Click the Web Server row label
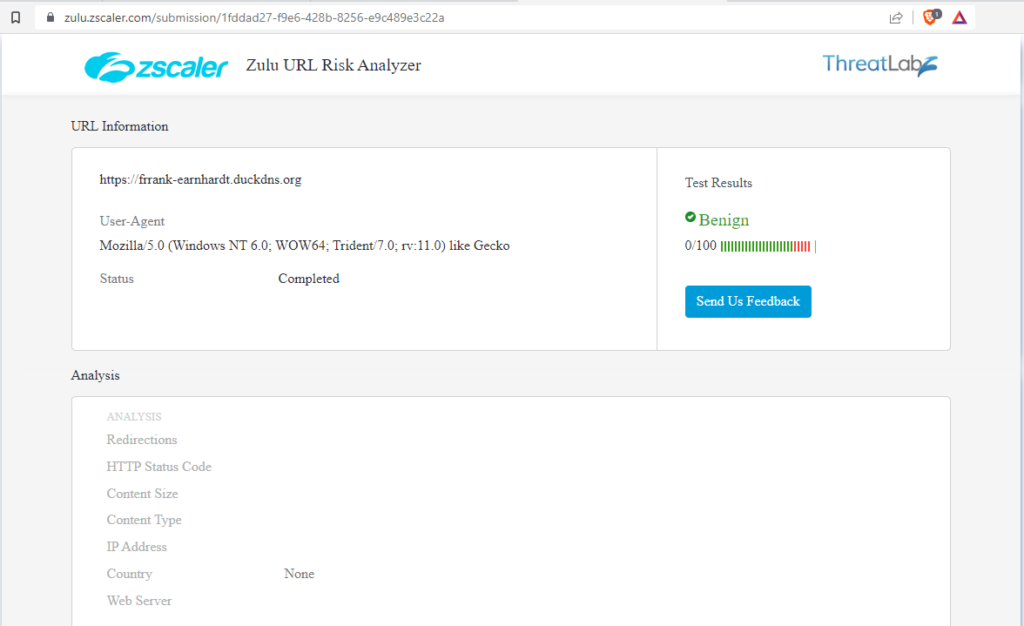Screen dimensions: 1024x626 click(x=139, y=601)
